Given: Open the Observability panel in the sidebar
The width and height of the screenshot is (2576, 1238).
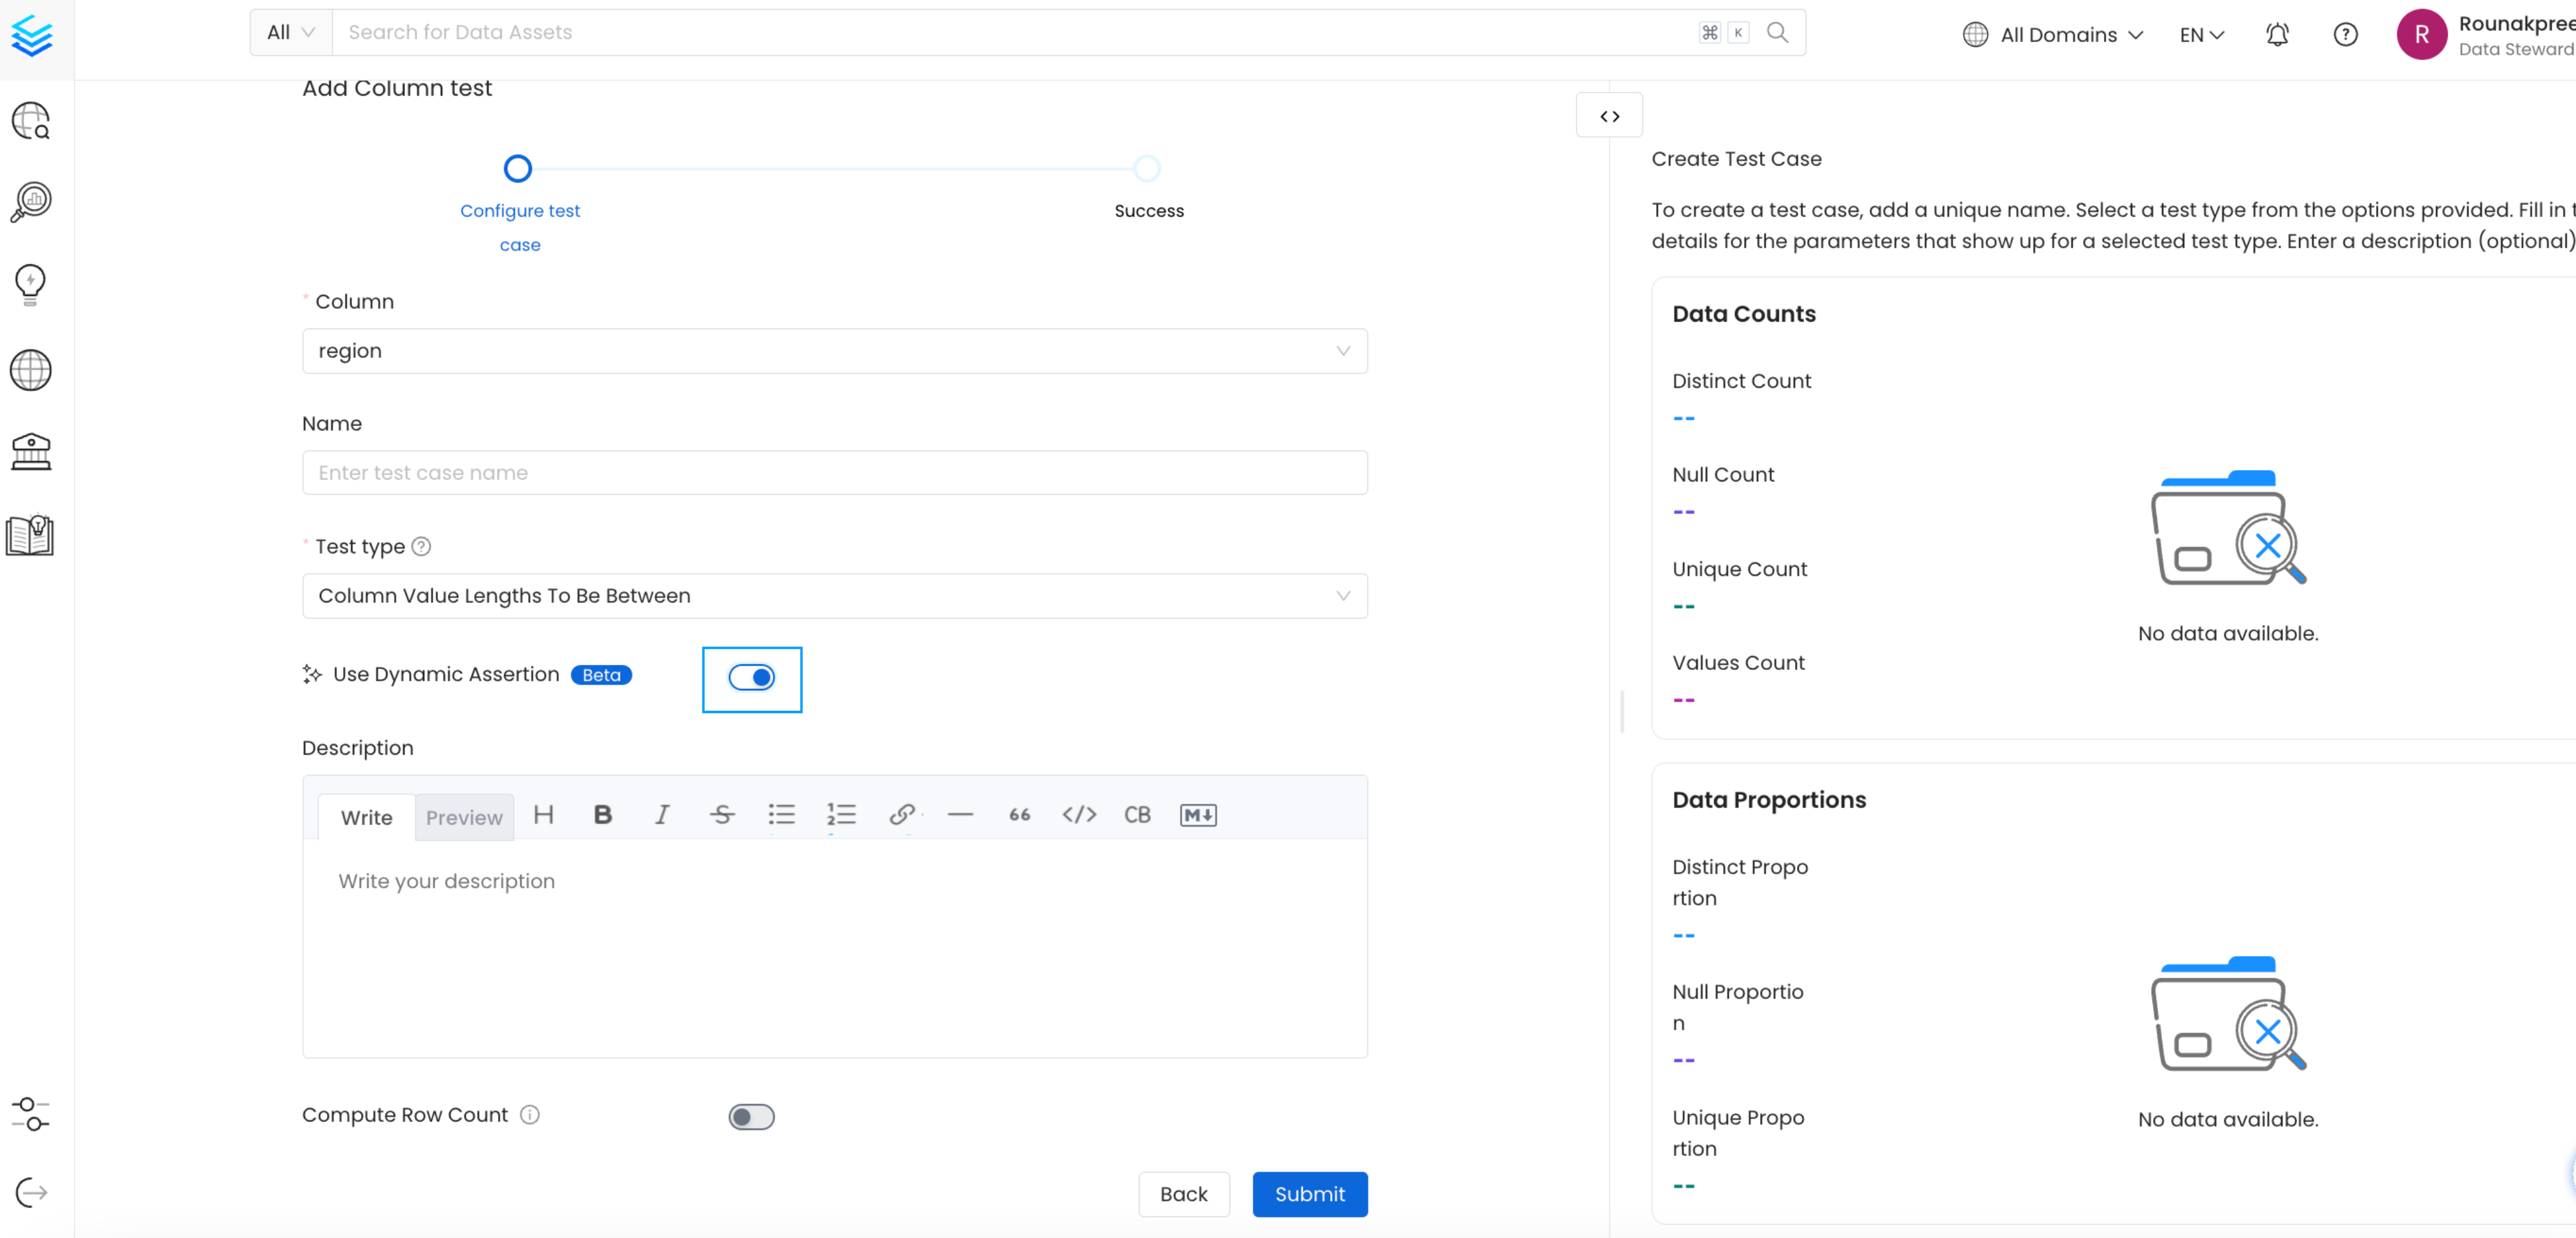Looking at the screenshot, I should pyautogui.click(x=30, y=201).
